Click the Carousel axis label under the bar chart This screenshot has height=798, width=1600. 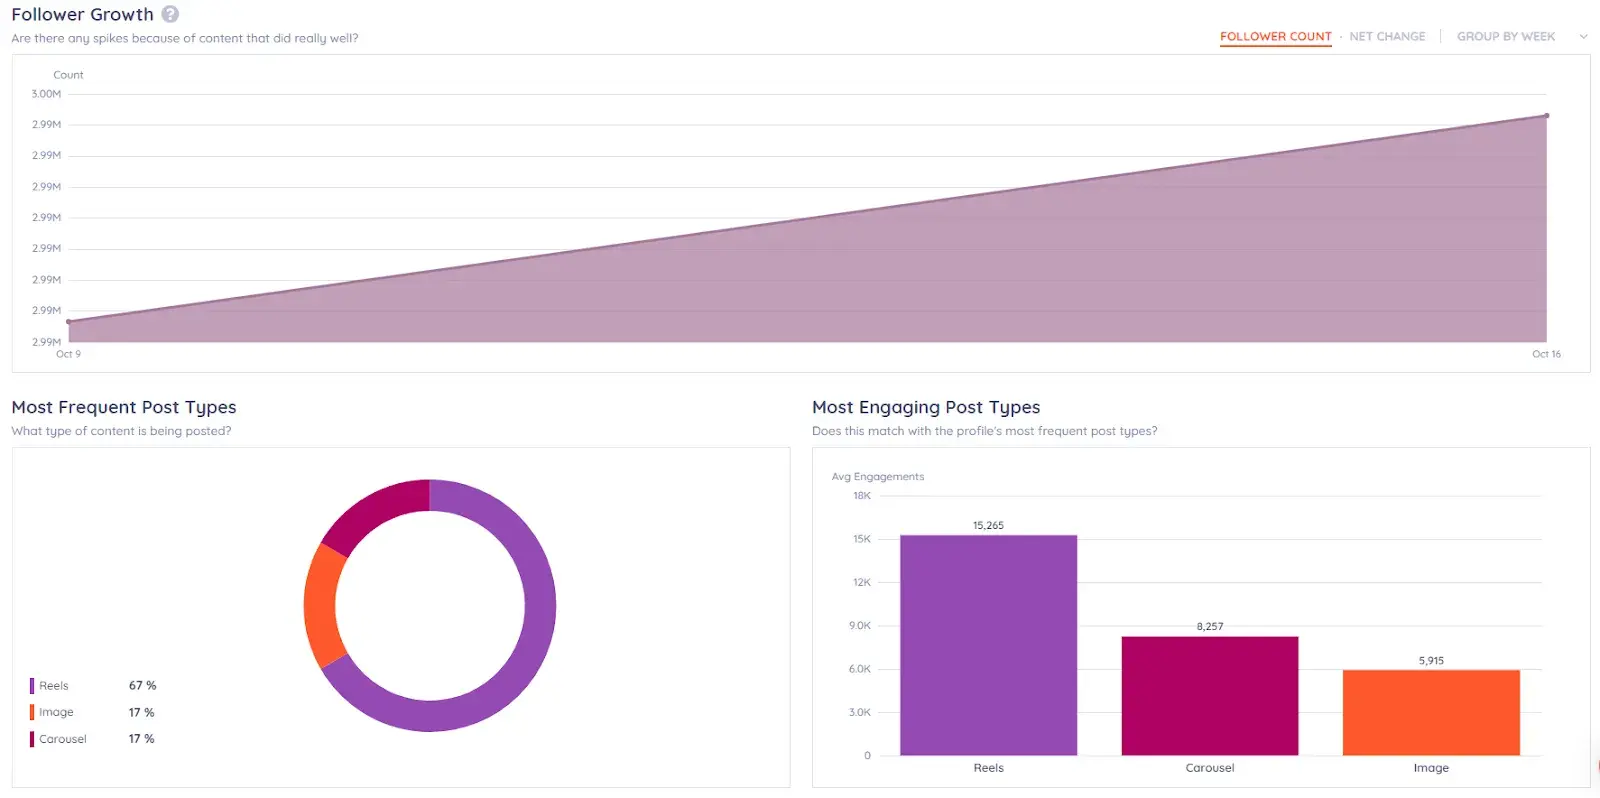coord(1210,768)
